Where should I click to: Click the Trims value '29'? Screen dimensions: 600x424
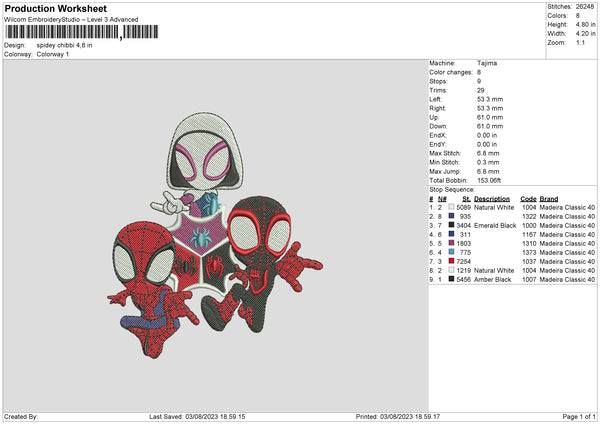[x=481, y=90]
